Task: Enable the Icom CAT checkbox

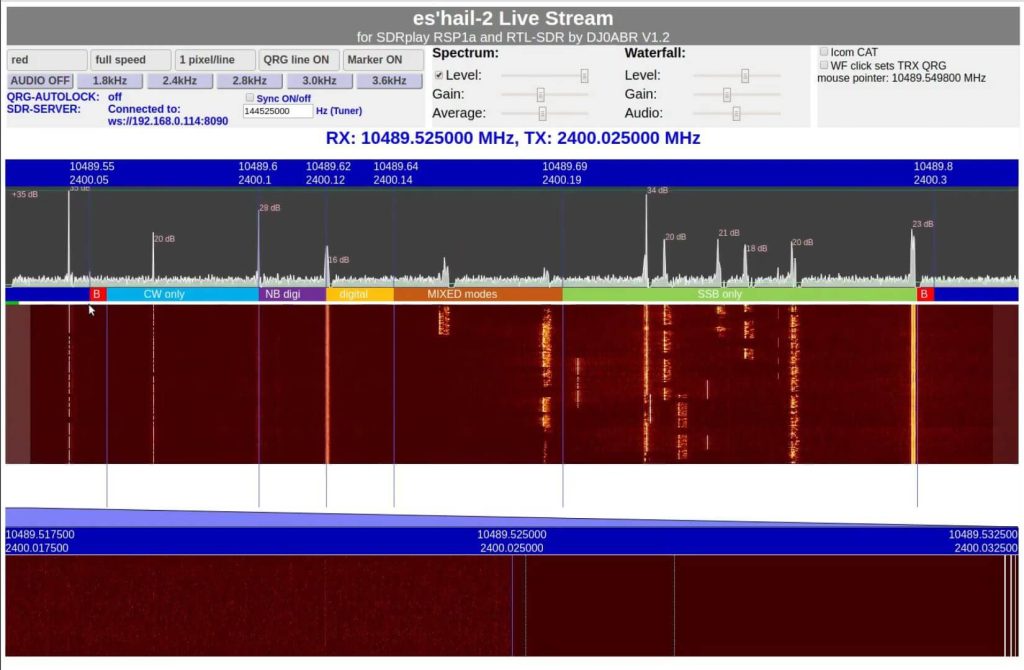Action: 824,52
